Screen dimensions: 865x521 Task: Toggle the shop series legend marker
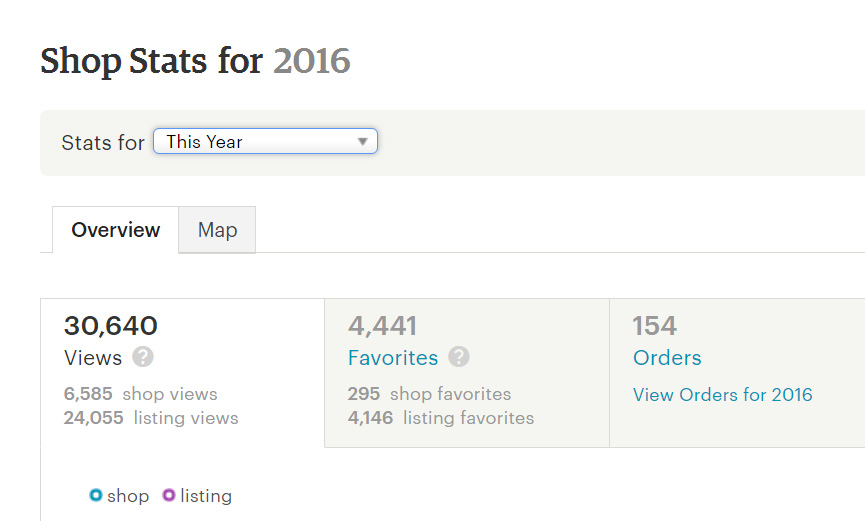(x=96, y=495)
